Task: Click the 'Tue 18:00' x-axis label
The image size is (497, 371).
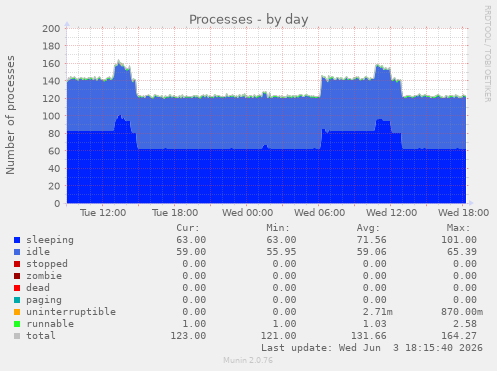Action: pos(175,213)
